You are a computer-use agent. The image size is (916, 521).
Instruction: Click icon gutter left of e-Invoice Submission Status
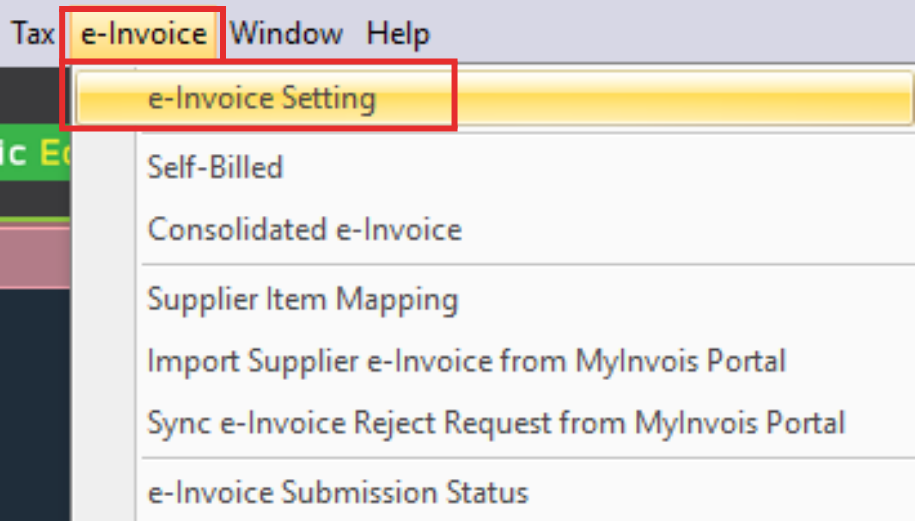tap(103, 492)
